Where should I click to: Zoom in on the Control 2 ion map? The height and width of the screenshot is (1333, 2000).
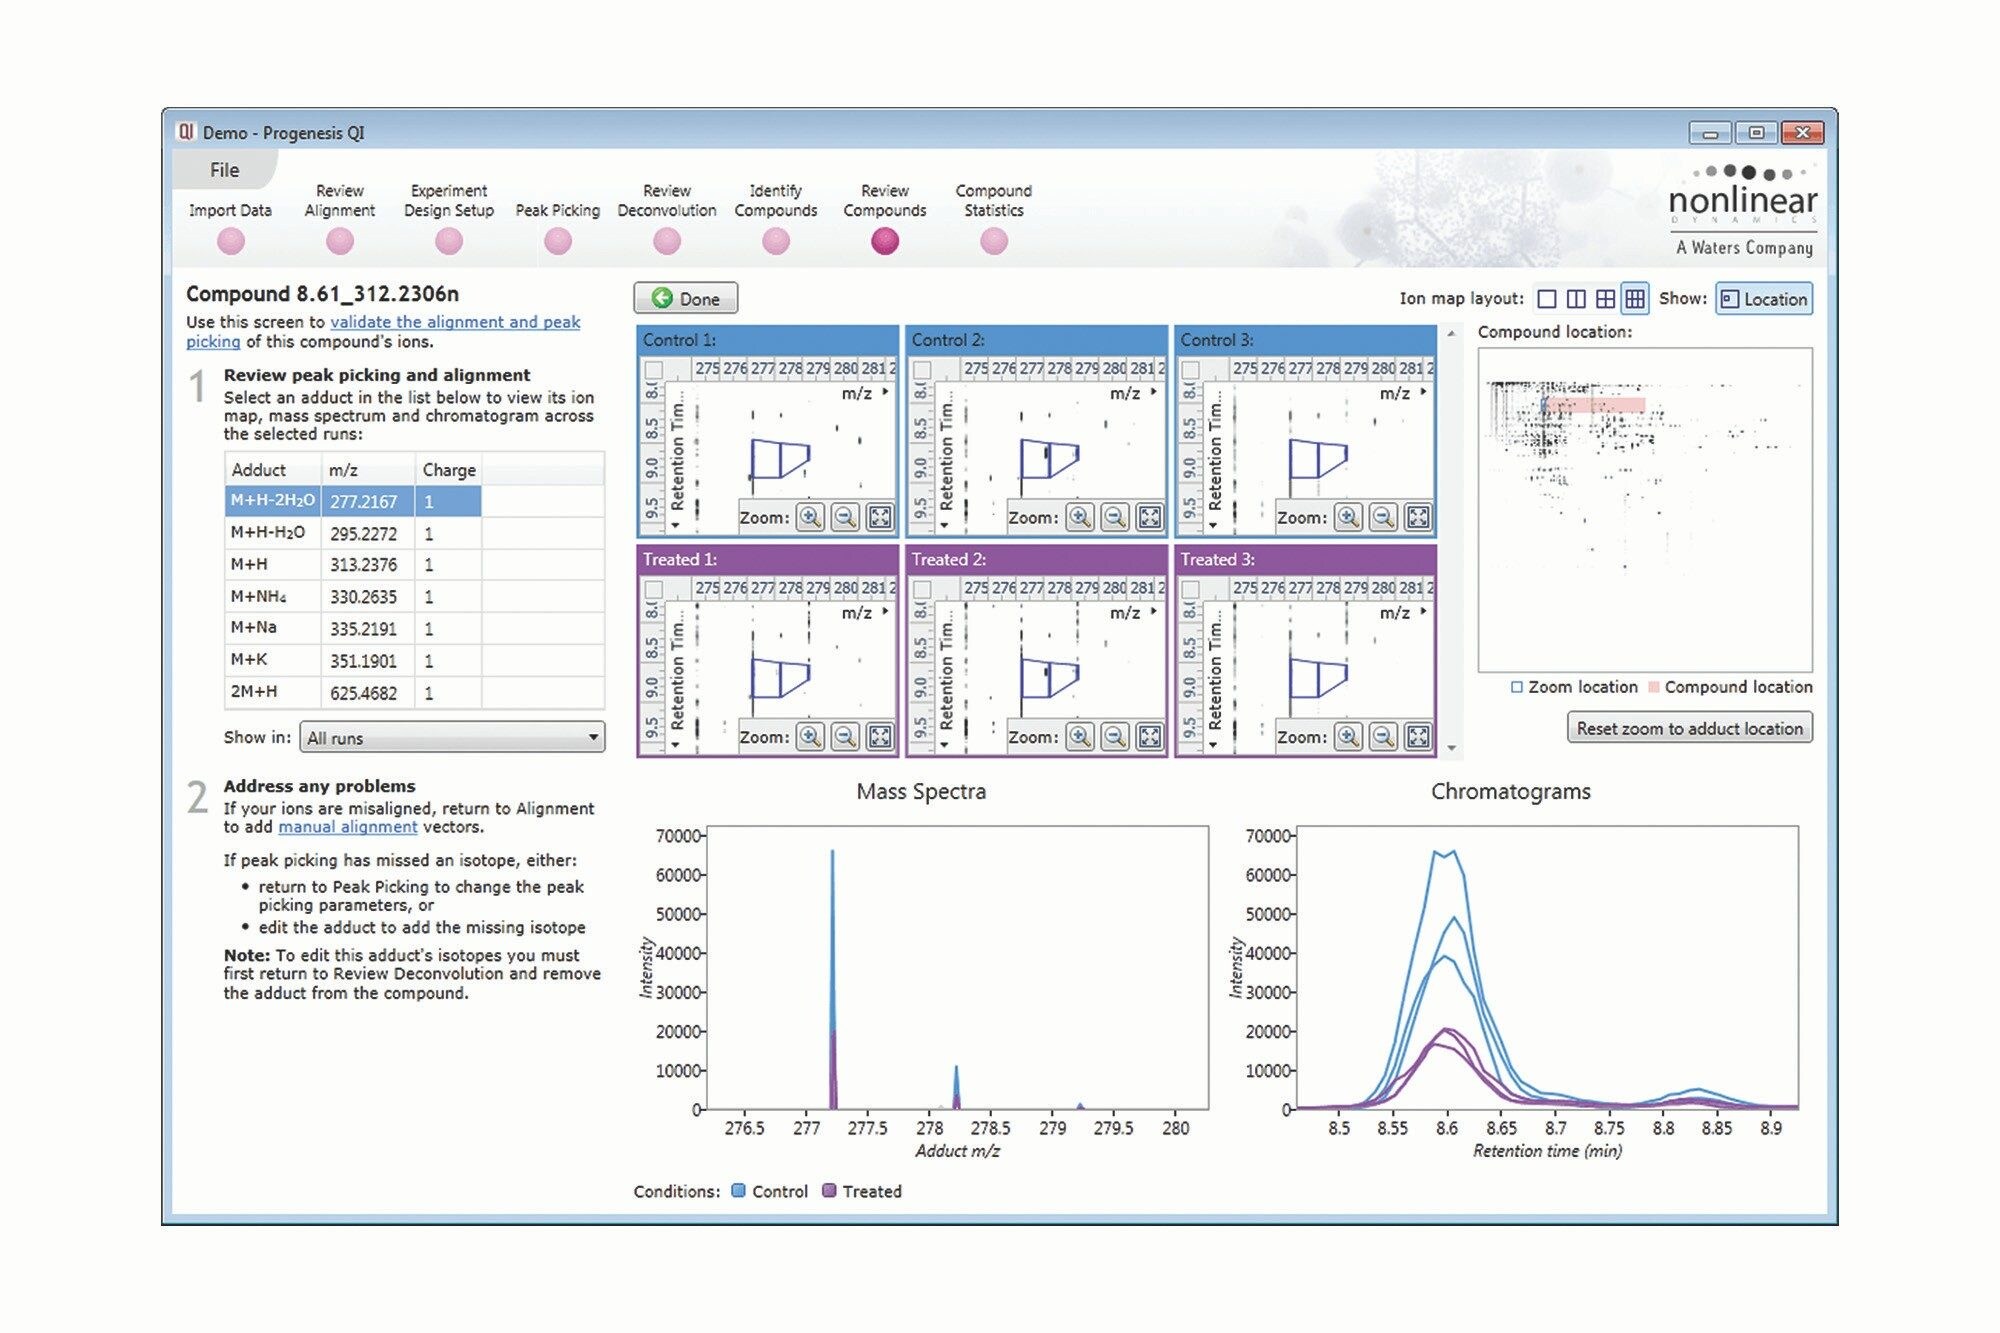click(1079, 517)
